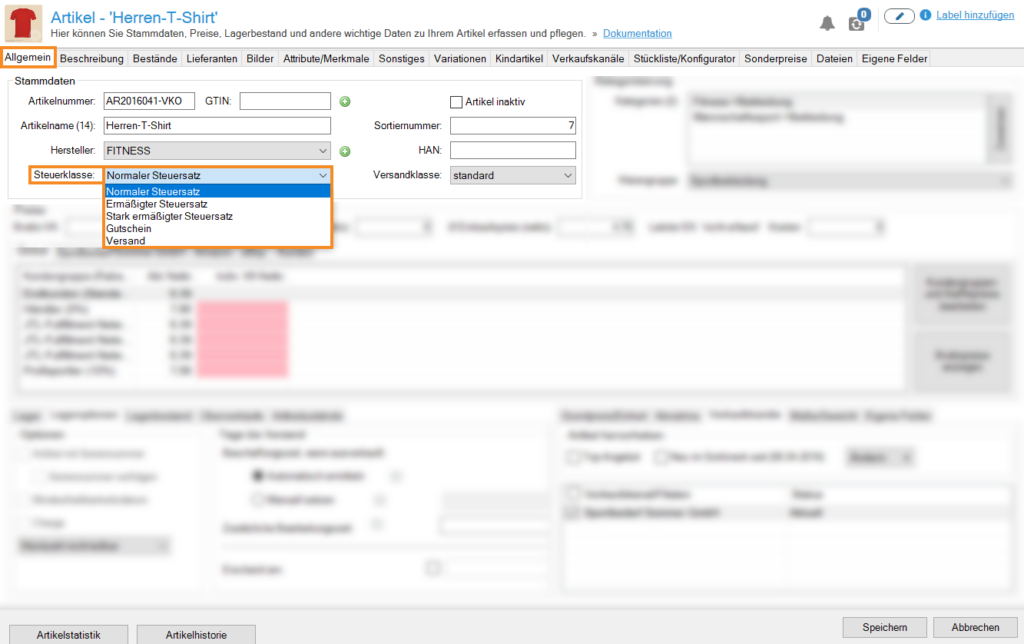Click the green plus icon next to Hersteller

coord(345,151)
